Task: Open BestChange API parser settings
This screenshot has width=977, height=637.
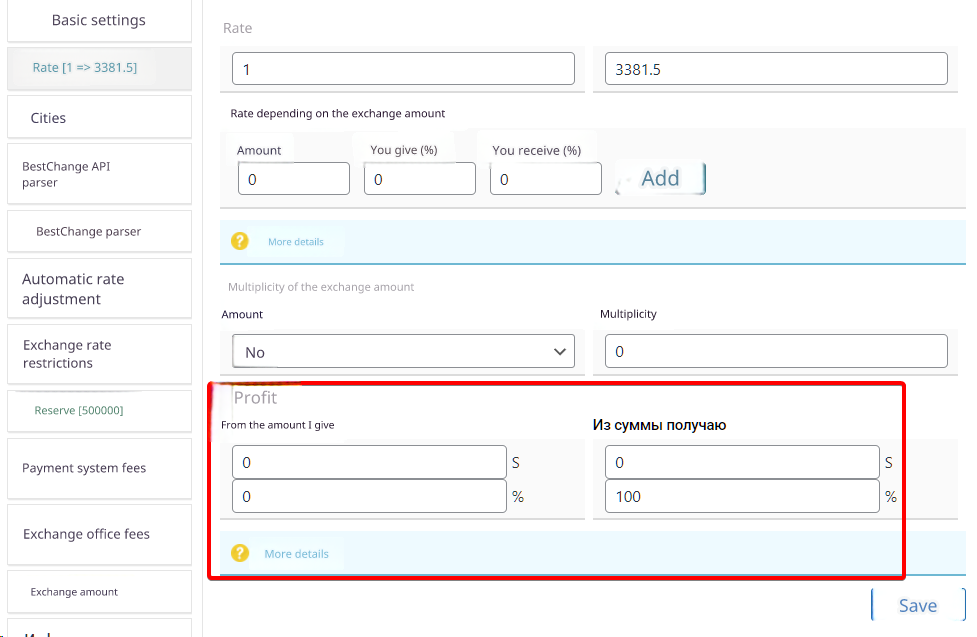Action: (98, 174)
